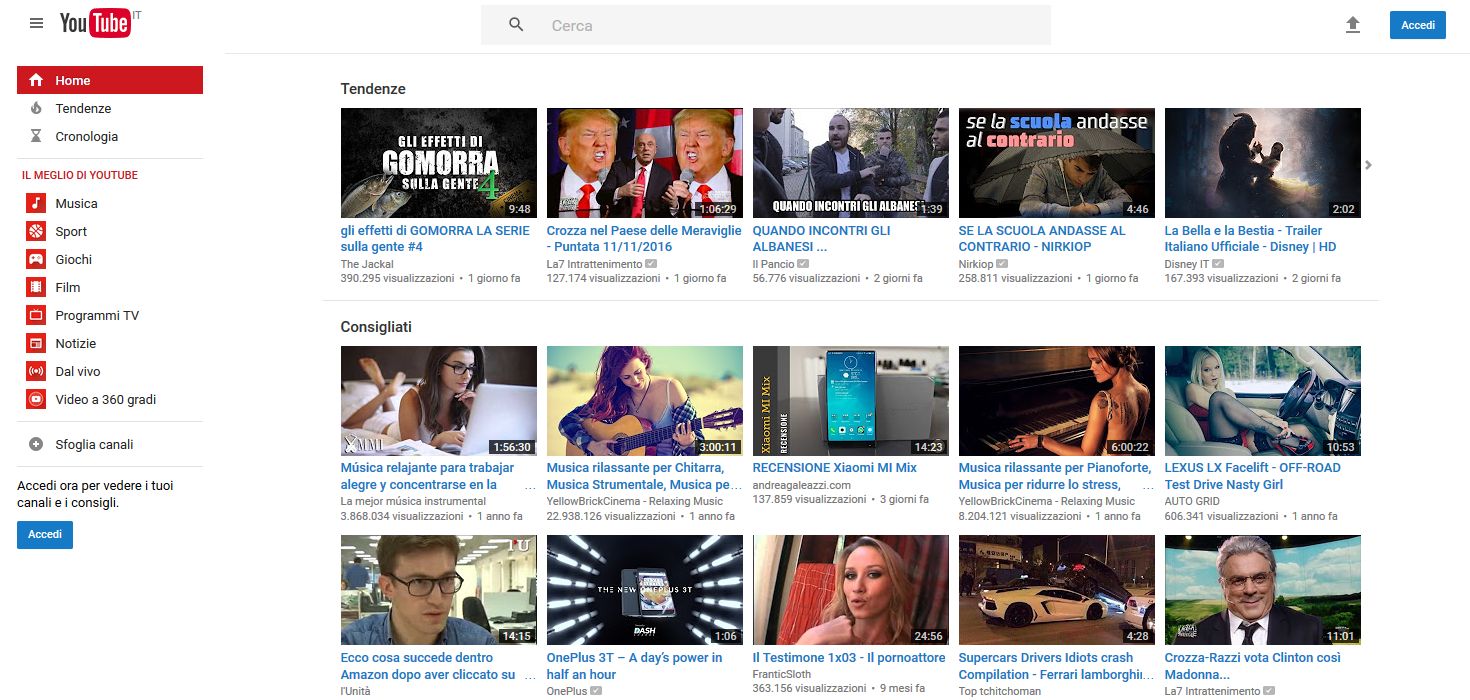Open AUTO GRID channel name

[1191, 501]
